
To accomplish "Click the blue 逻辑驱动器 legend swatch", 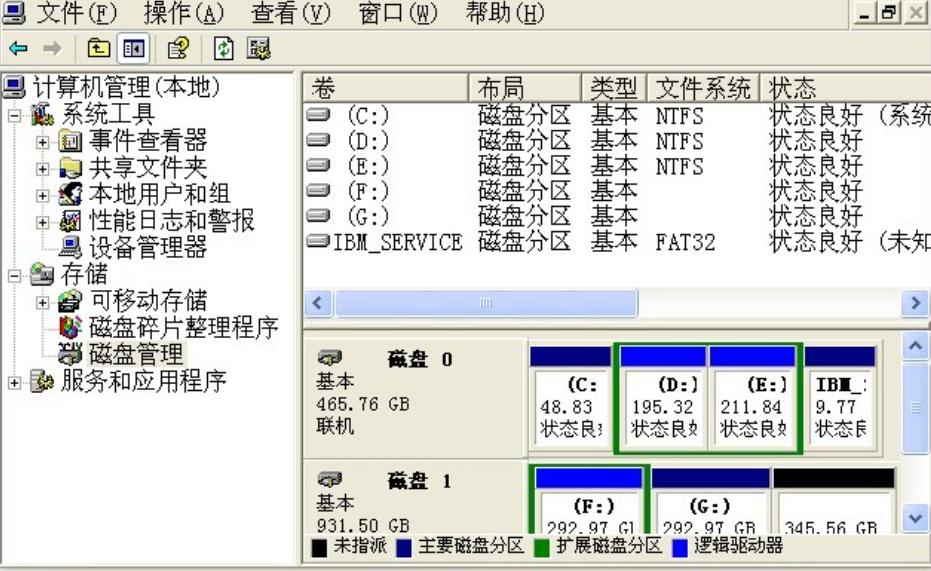I will coord(680,548).
